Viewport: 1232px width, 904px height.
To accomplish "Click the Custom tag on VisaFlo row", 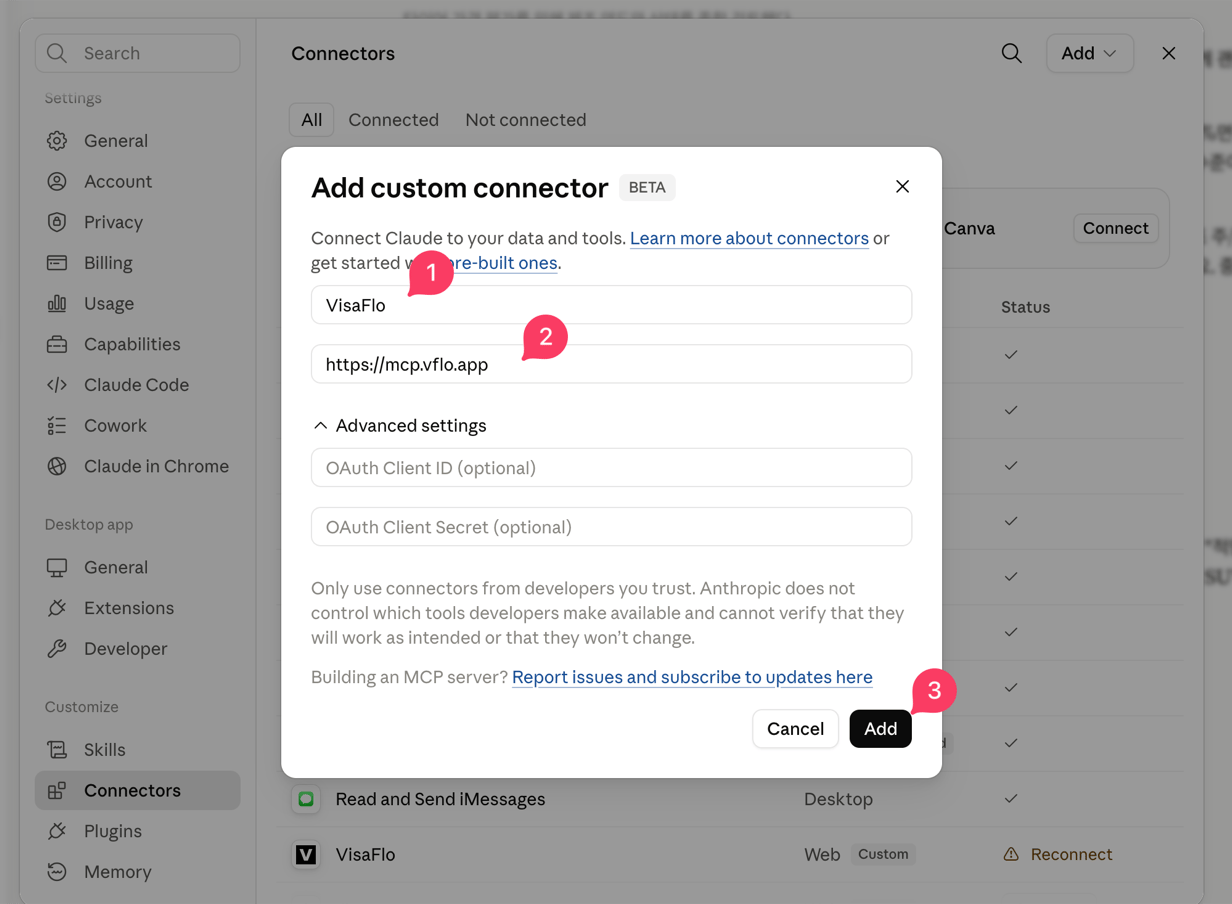I will (883, 854).
